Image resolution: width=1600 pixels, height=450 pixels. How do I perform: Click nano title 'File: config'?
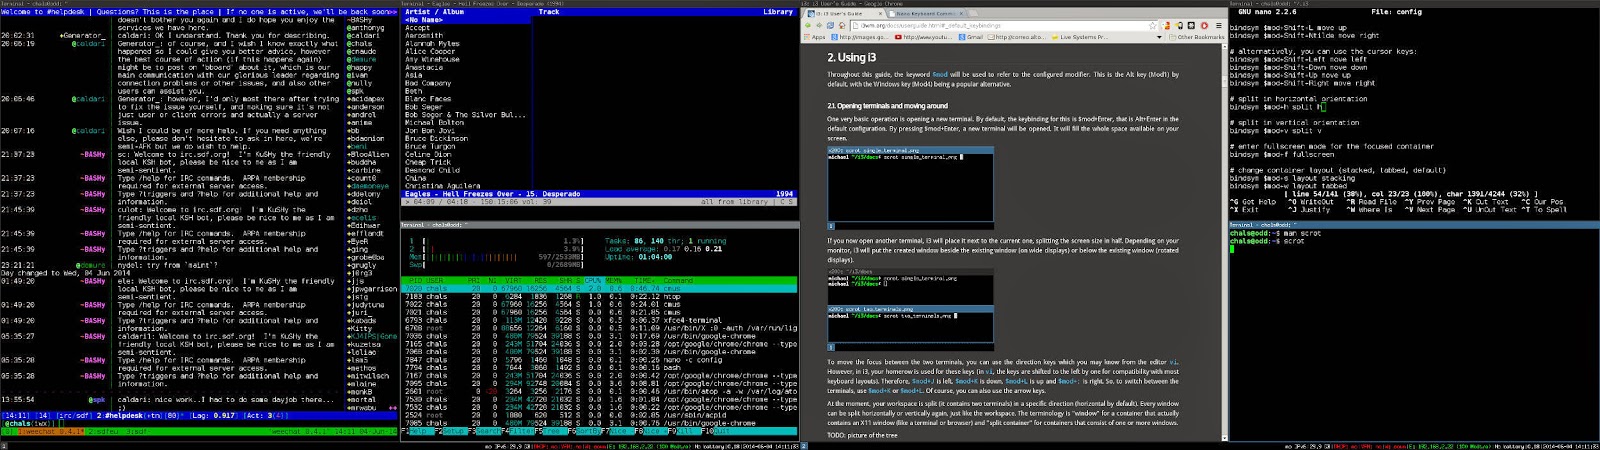pyautogui.click(x=1396, y=12)
